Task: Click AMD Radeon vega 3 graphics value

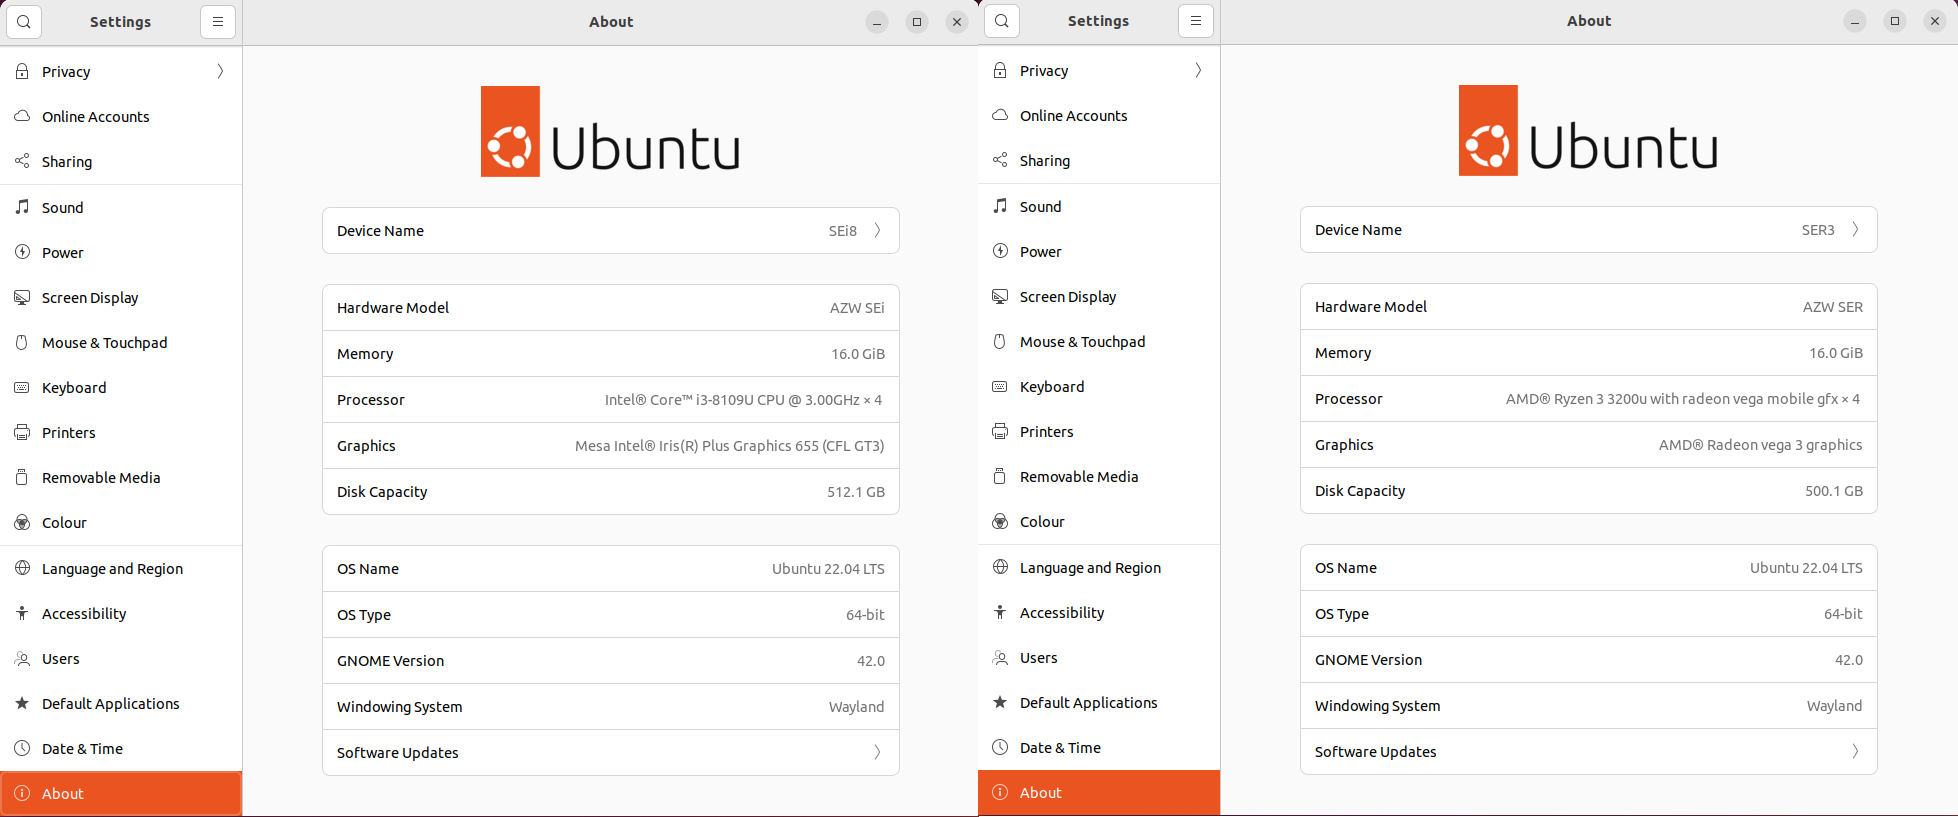Action: click(1761, 445)
